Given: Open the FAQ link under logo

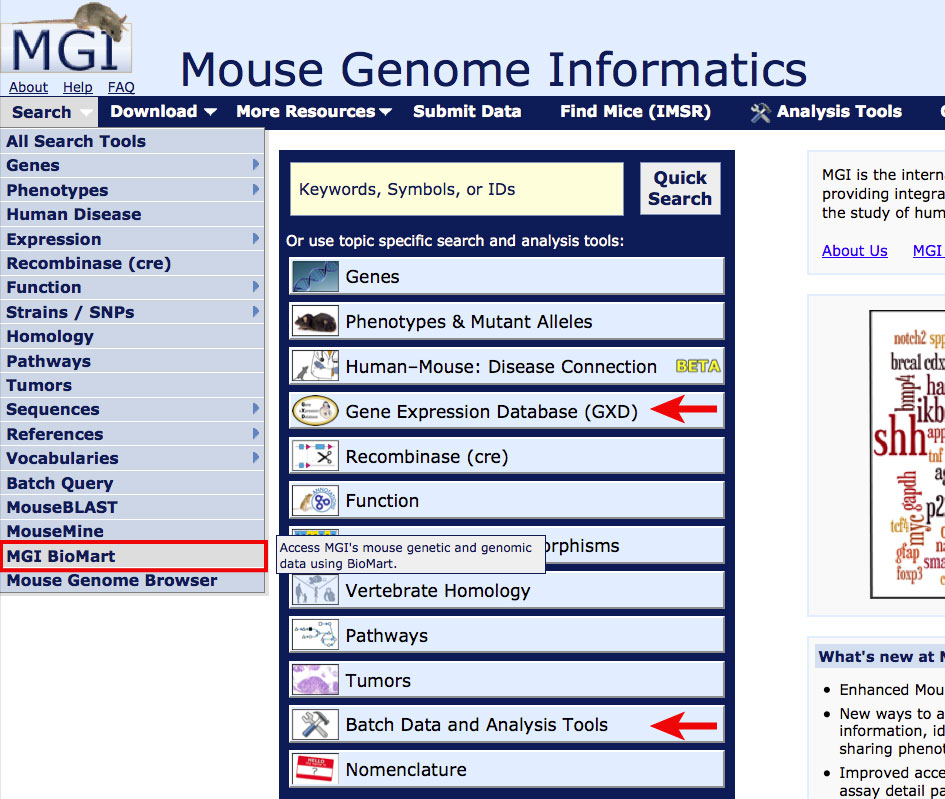Looking at the screenshot, I should coord(121,87).
